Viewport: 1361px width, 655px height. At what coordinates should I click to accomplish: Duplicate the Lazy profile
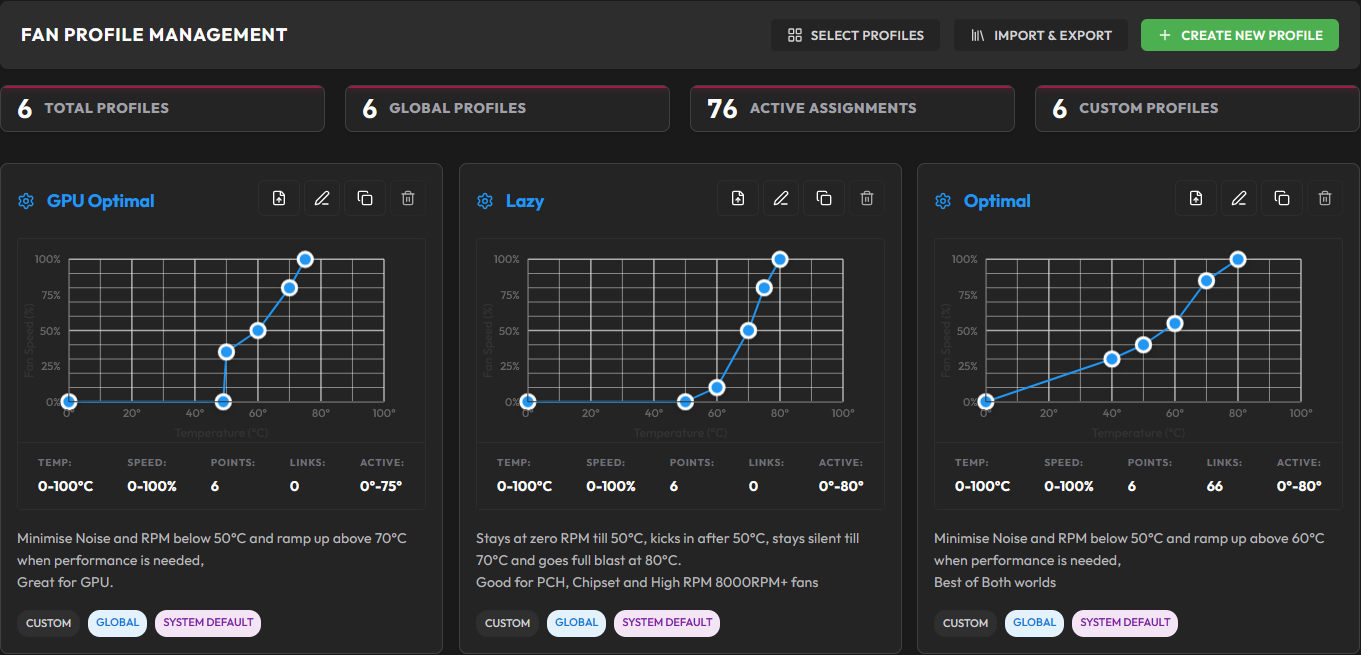(x=824, y=198)
